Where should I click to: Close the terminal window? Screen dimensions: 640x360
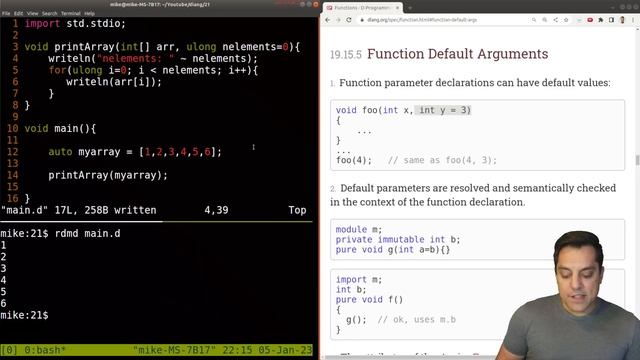tap(315, 4)
